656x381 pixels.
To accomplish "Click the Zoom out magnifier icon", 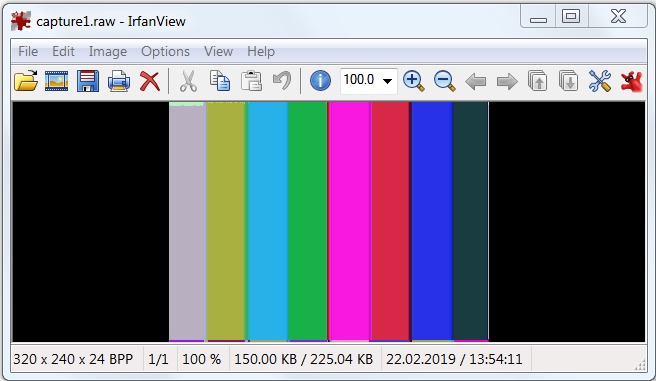I will 444,81.
